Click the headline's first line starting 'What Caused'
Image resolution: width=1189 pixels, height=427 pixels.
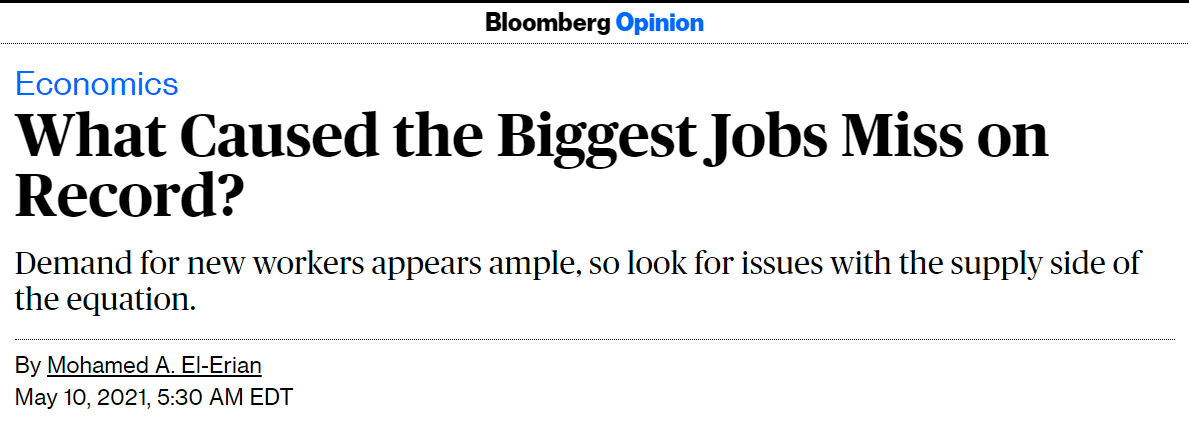531,138
